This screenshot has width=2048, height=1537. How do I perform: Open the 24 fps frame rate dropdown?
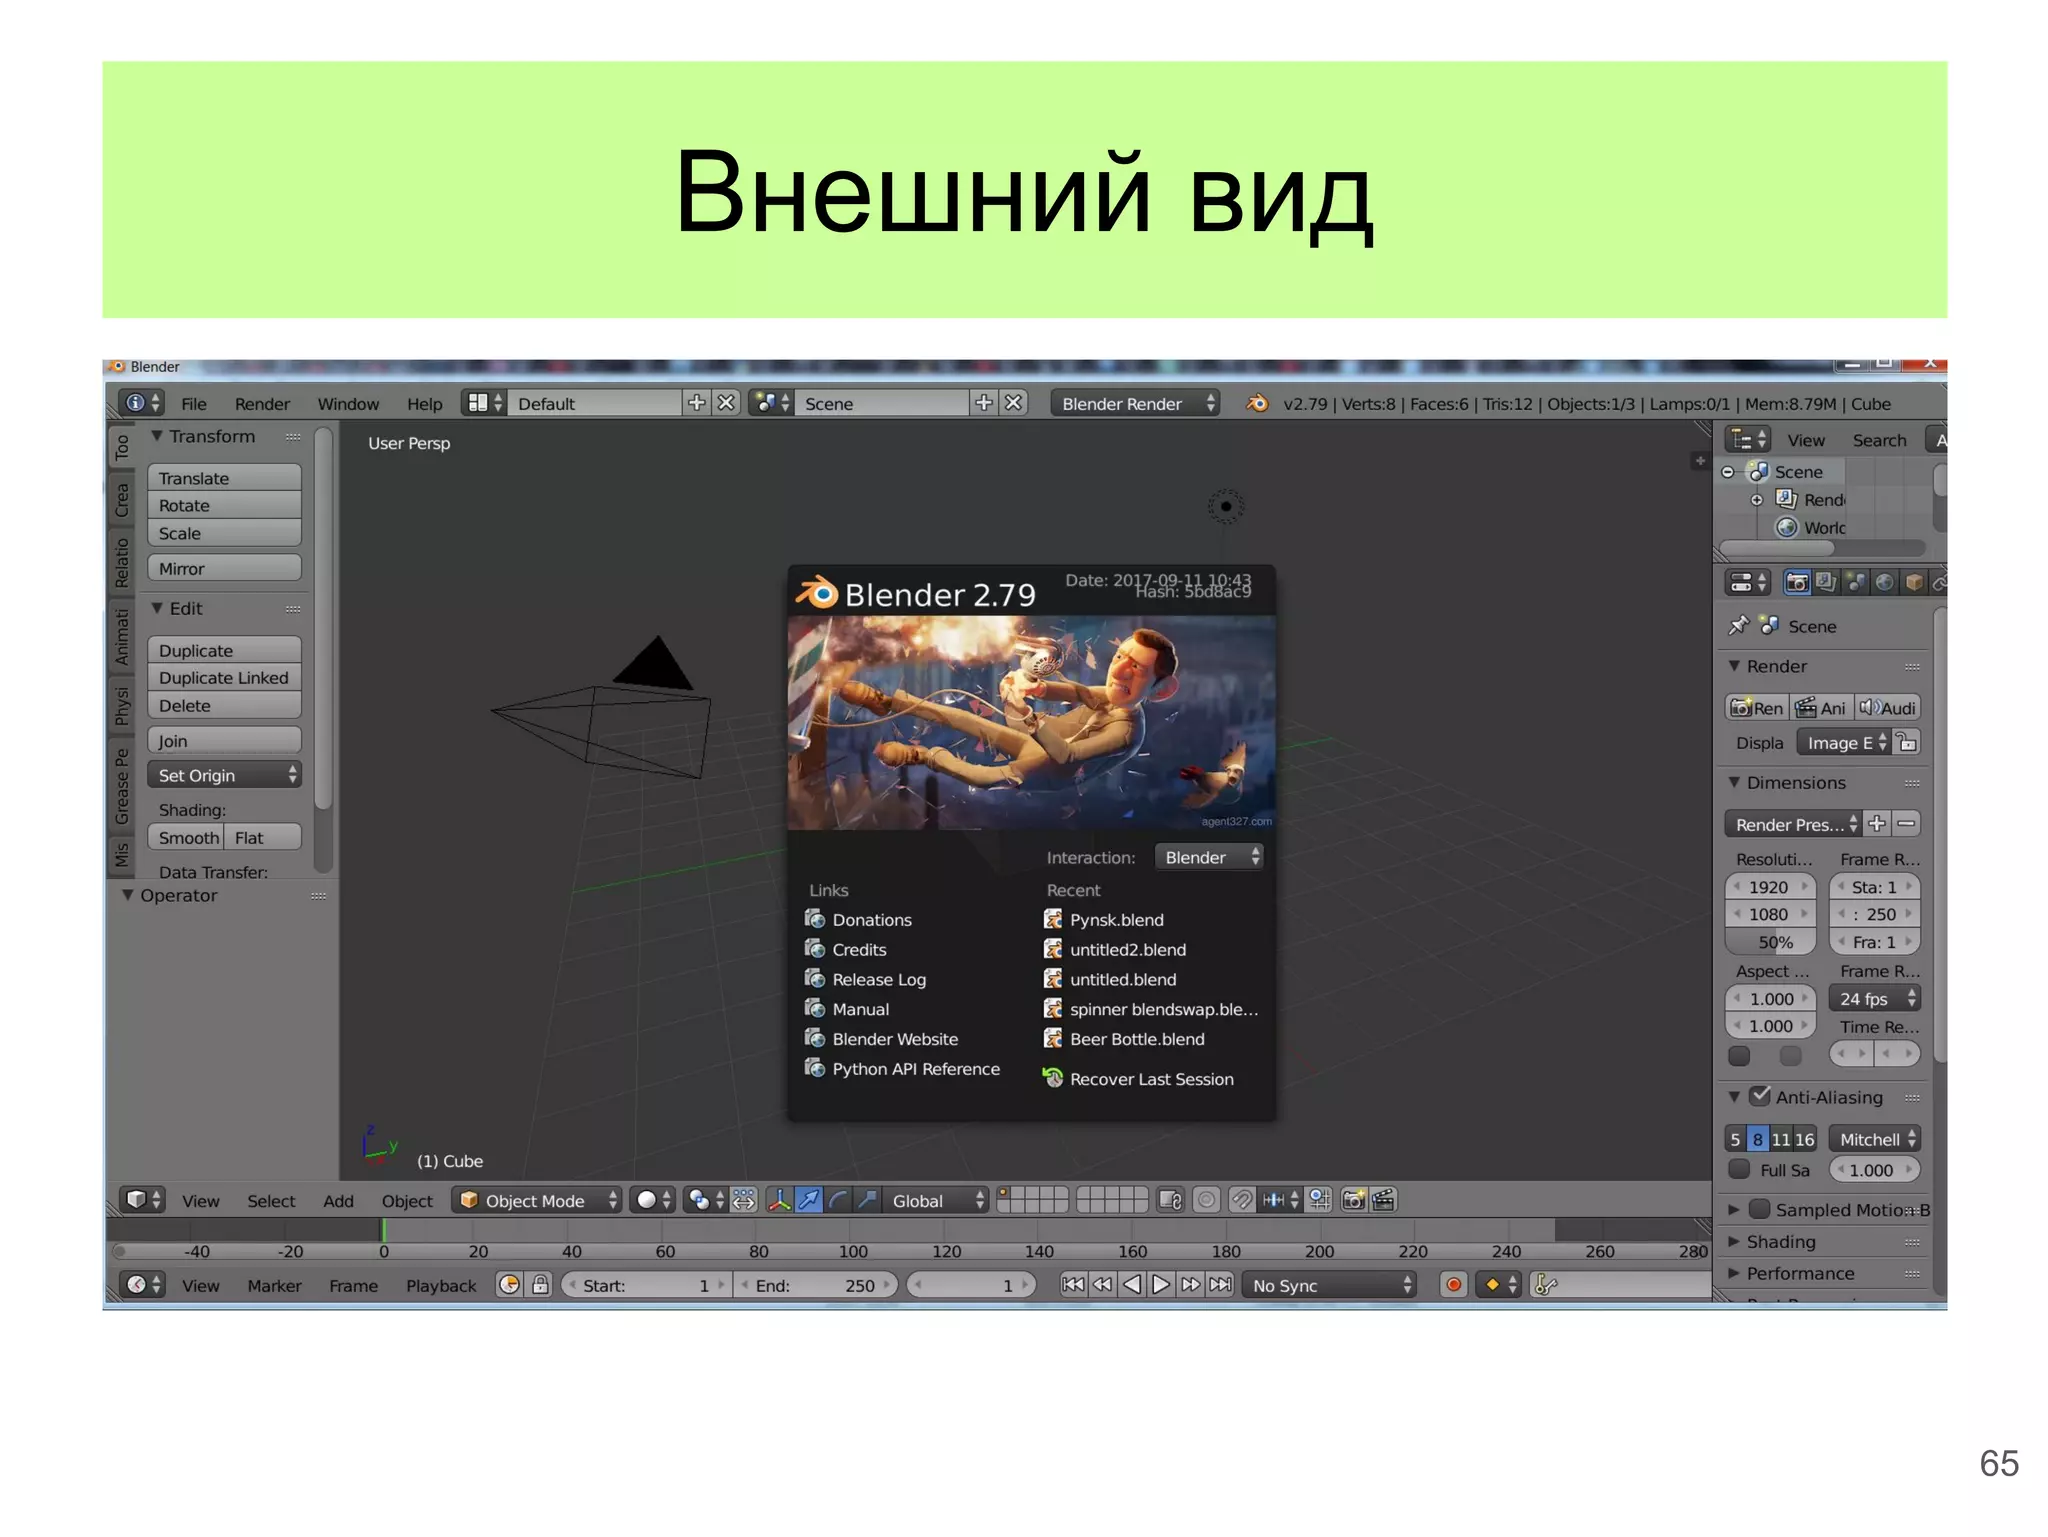pyautogui.click(x=1875, y=998)
